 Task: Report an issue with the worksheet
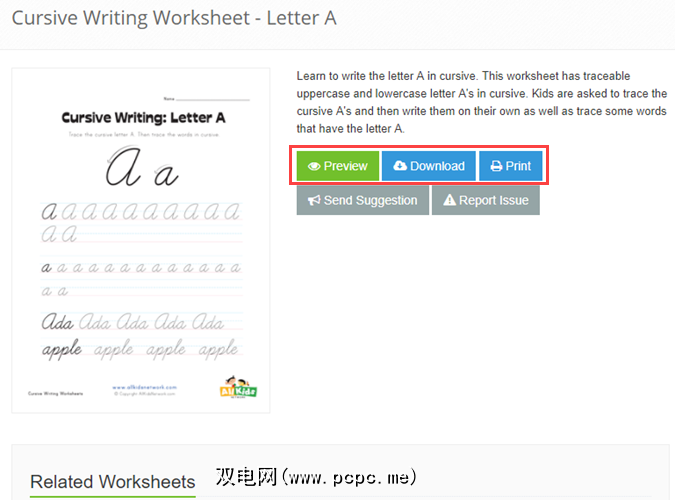click(x=486, y=200)
